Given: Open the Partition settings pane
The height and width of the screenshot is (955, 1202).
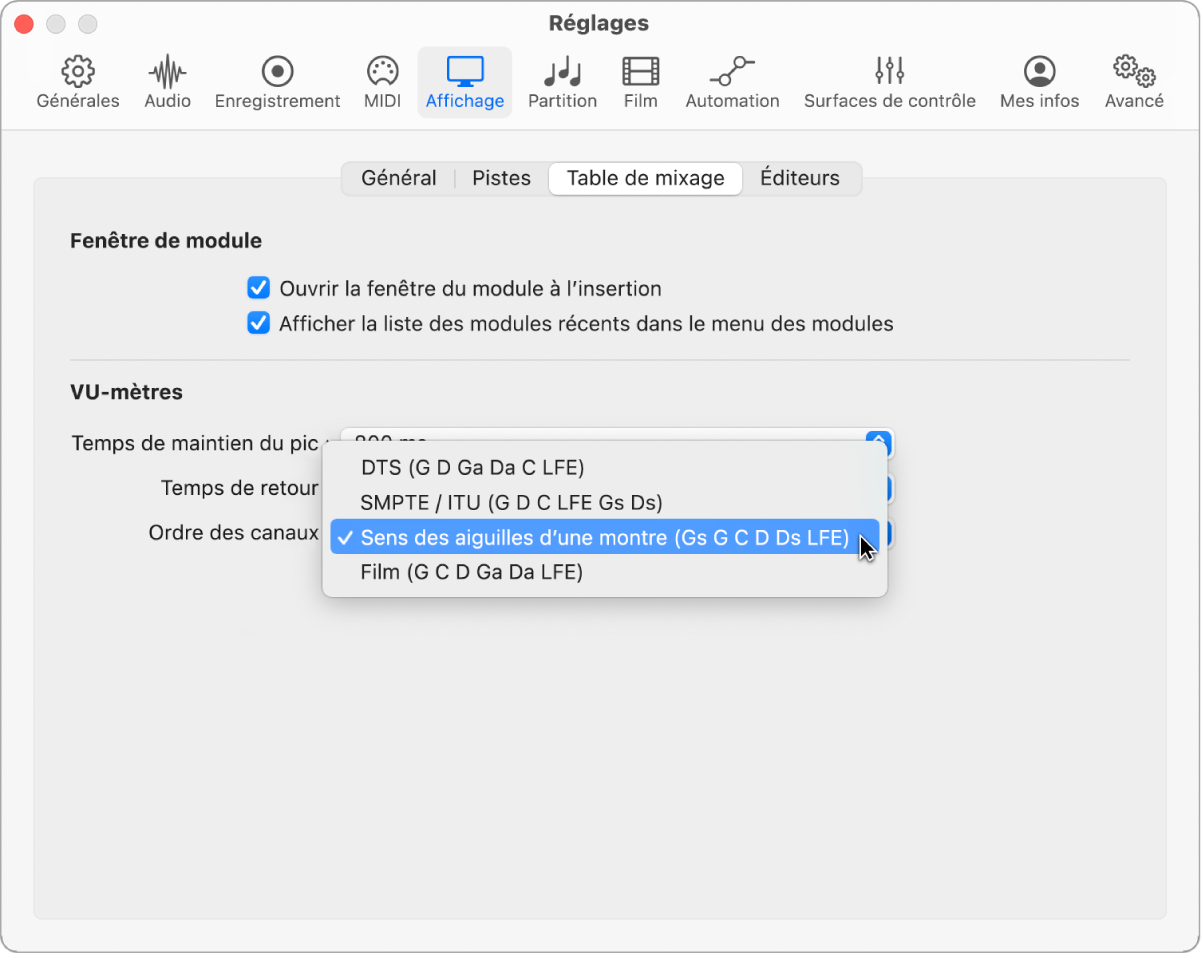Looking at the screenshot, I should pyautogui.click(x=562, y=82).
